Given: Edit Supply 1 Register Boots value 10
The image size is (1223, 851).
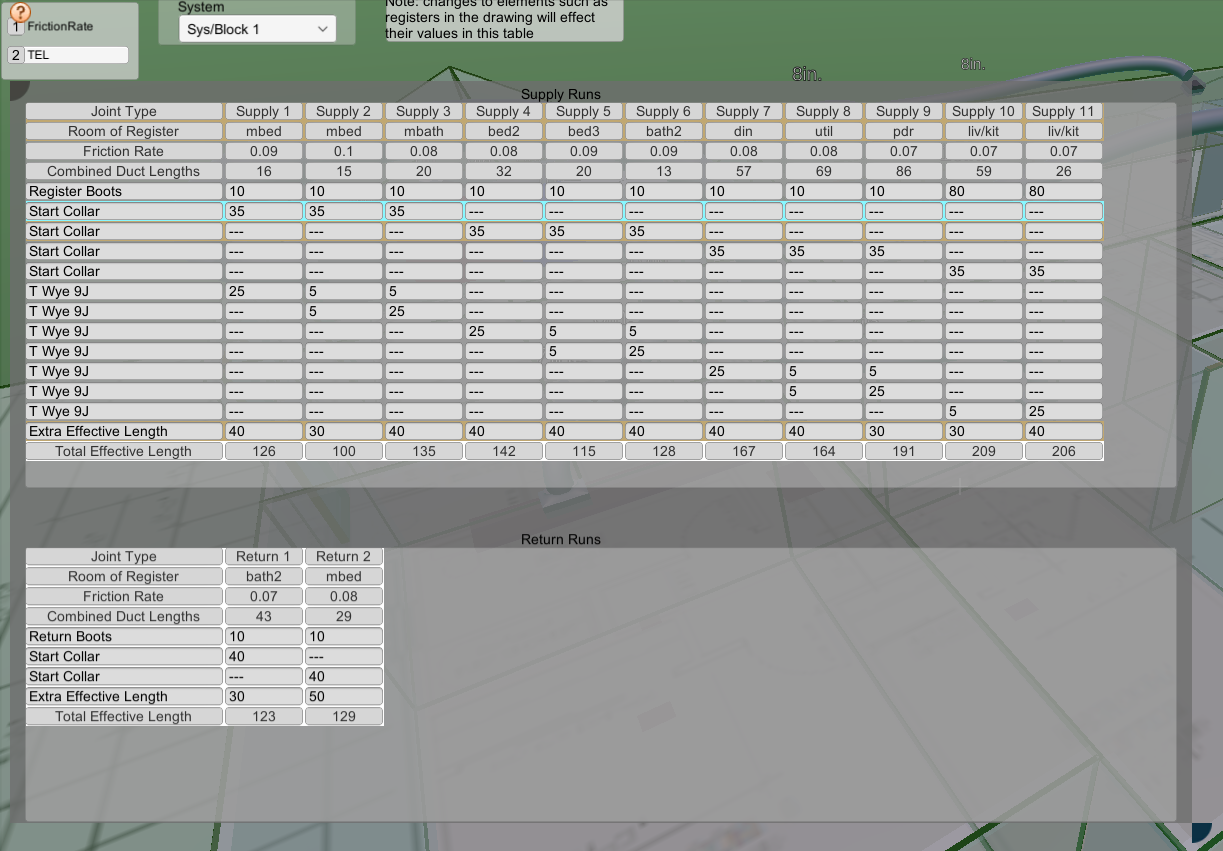Looking at the screenshot, I should coord(263,191).
